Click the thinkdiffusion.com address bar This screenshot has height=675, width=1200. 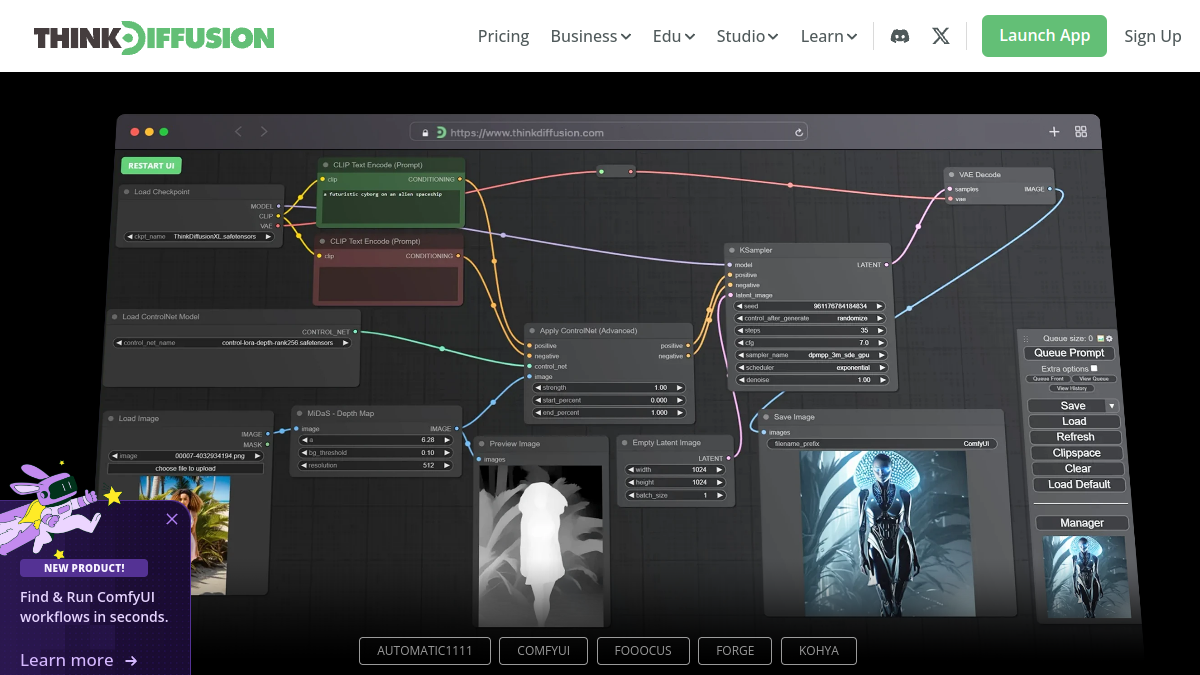(609, 132)
